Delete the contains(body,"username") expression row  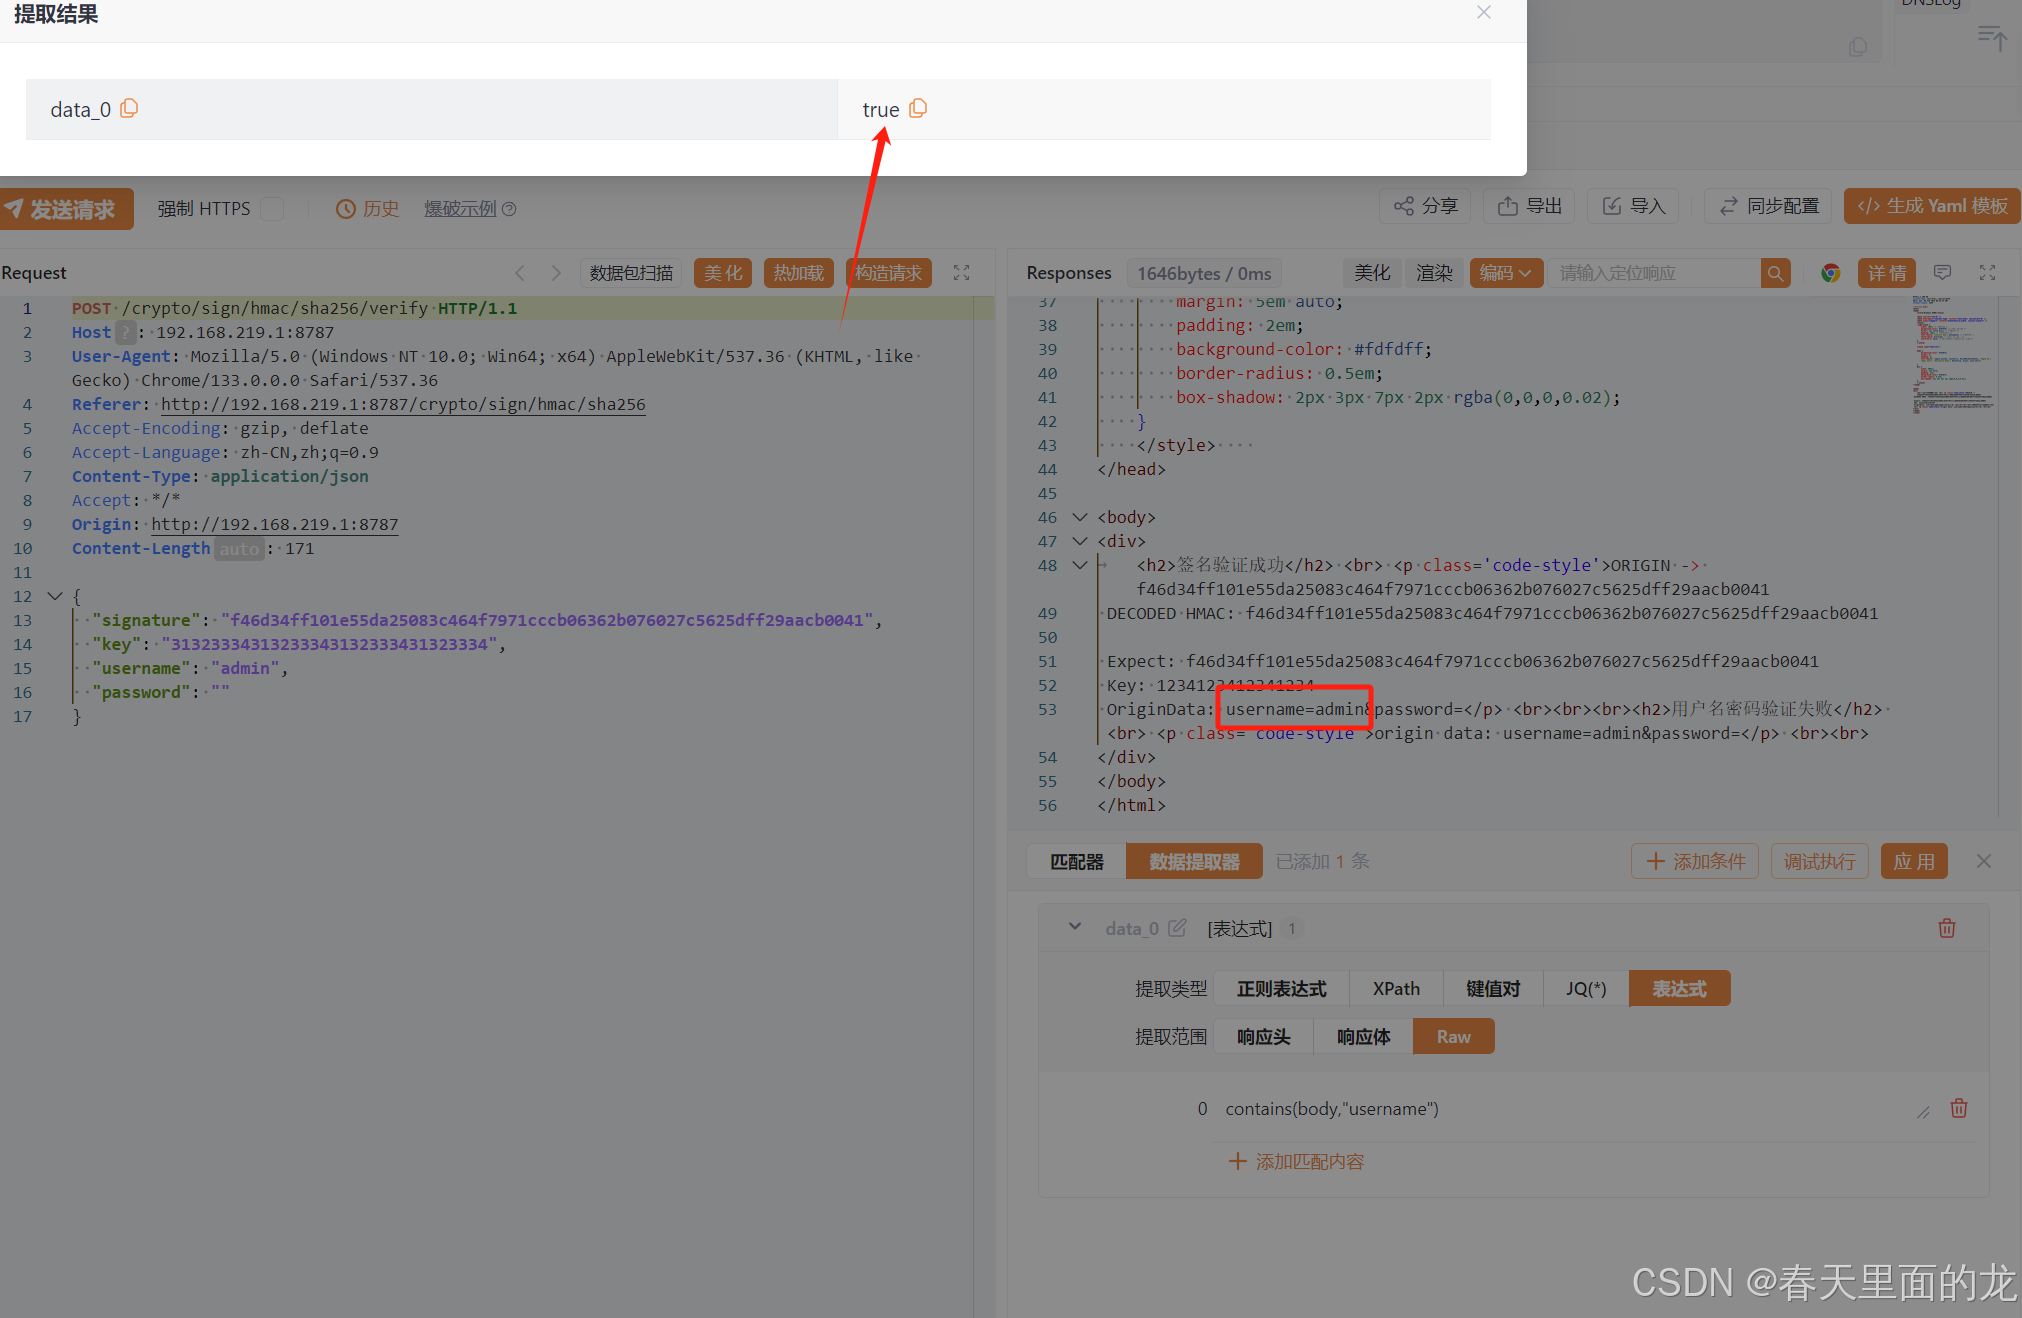click(x=1958, y=1108)
